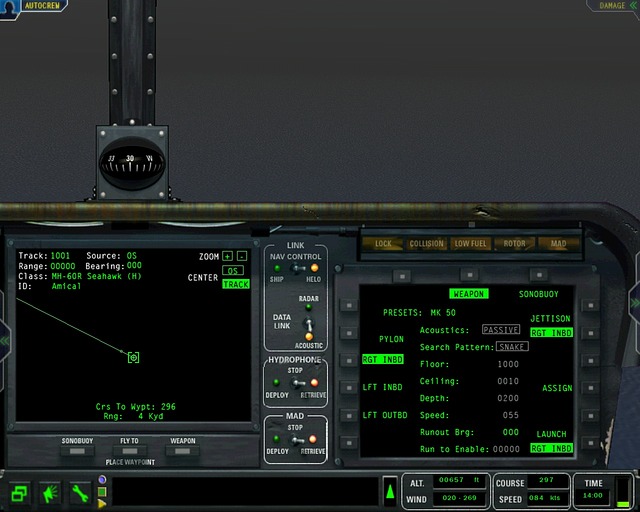Click the message log text box
Viewport: 640px width, 512px height.
[x=245, y=492]
